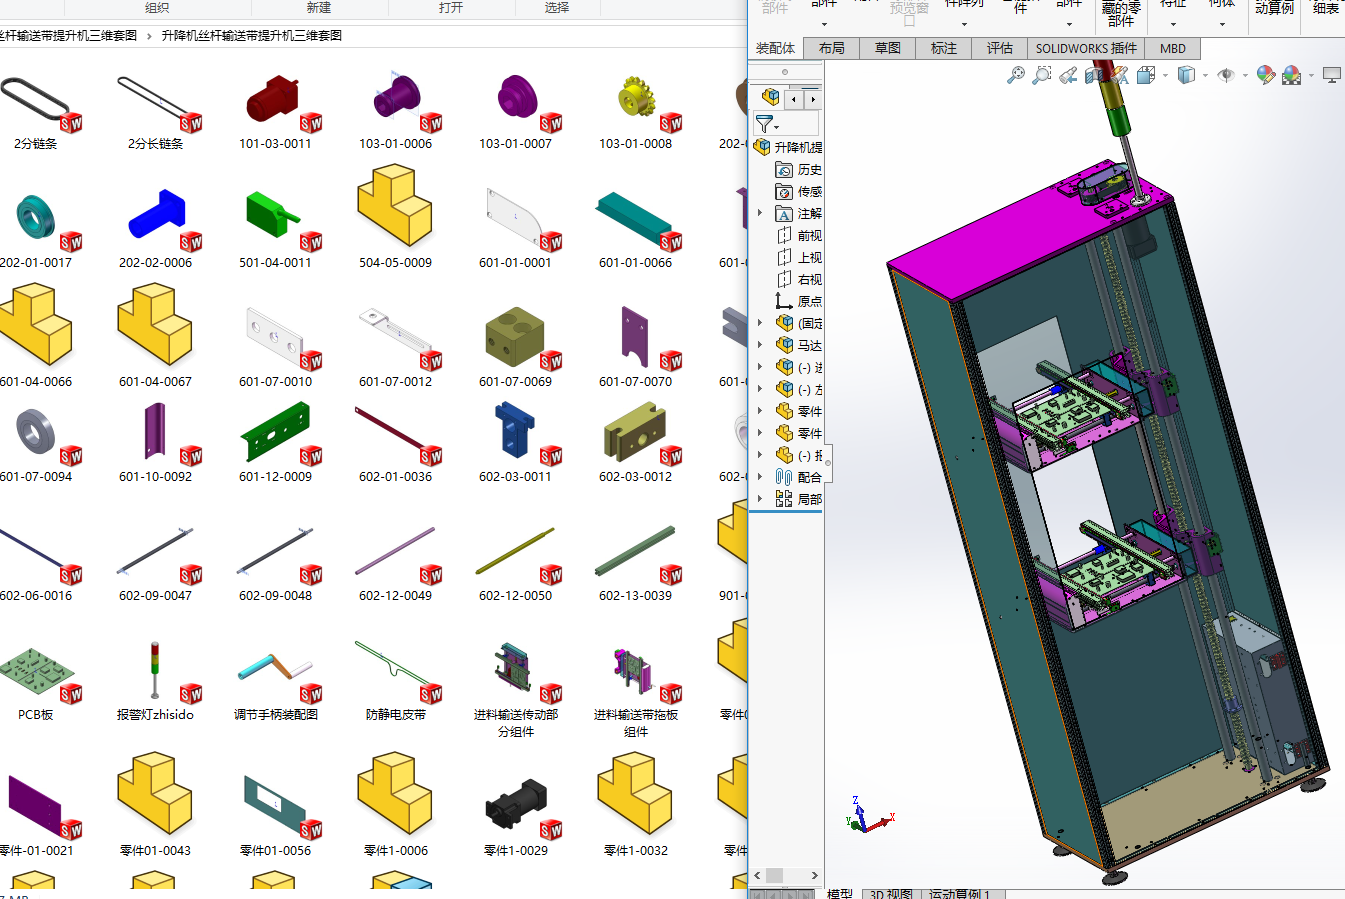Expand the 配合 mates node
The width and height of the screenshot is (1345, 899).
coord(760,478)
